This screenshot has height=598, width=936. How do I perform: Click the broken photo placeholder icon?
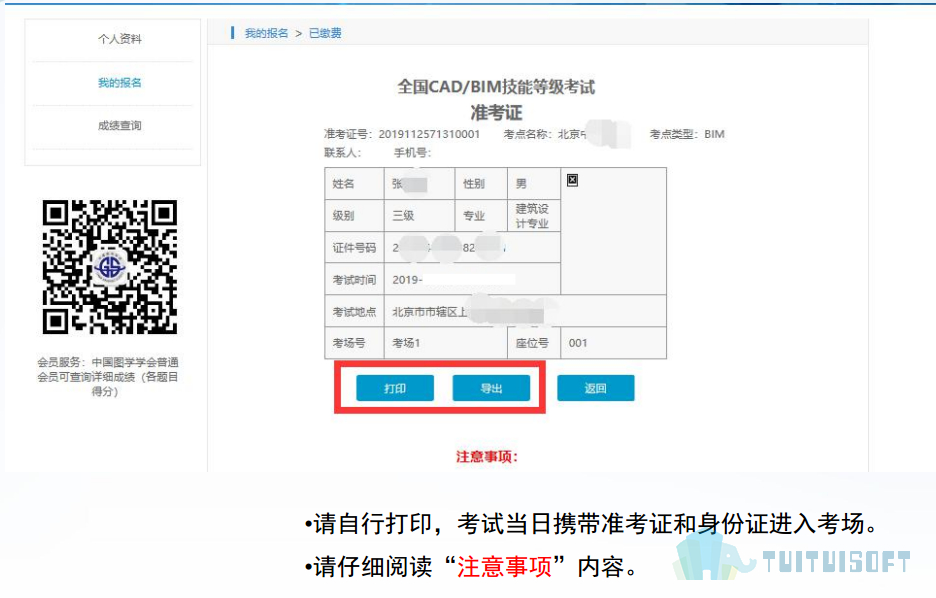[572, 180]
